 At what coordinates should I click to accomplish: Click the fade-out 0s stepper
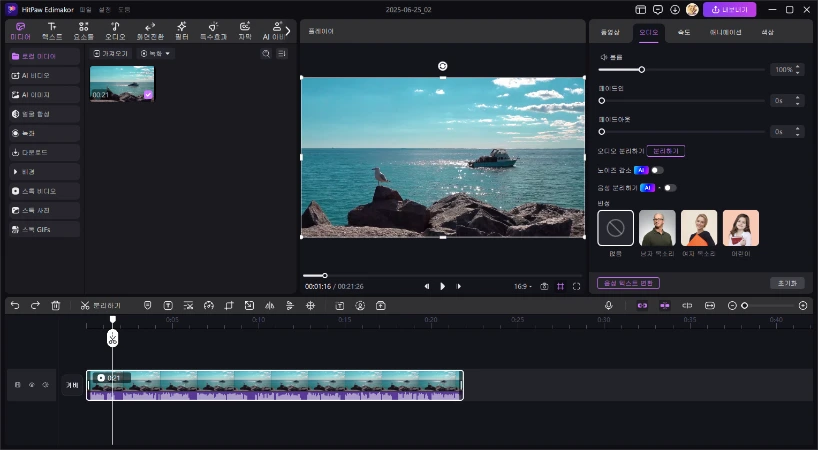[x=797, y=132]
